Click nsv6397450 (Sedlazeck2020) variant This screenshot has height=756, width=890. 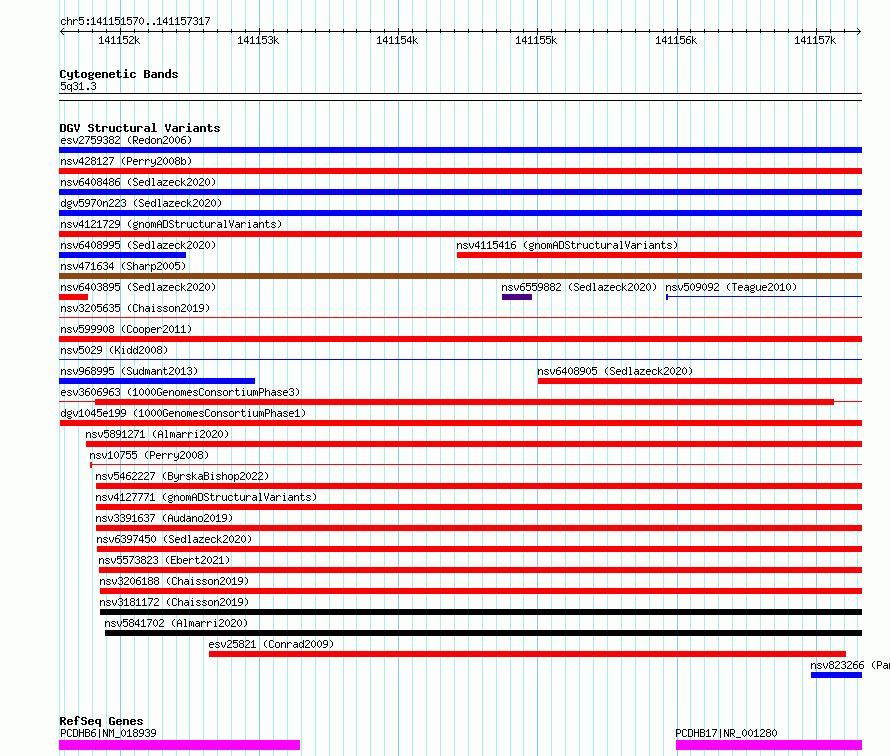[174, 539]
